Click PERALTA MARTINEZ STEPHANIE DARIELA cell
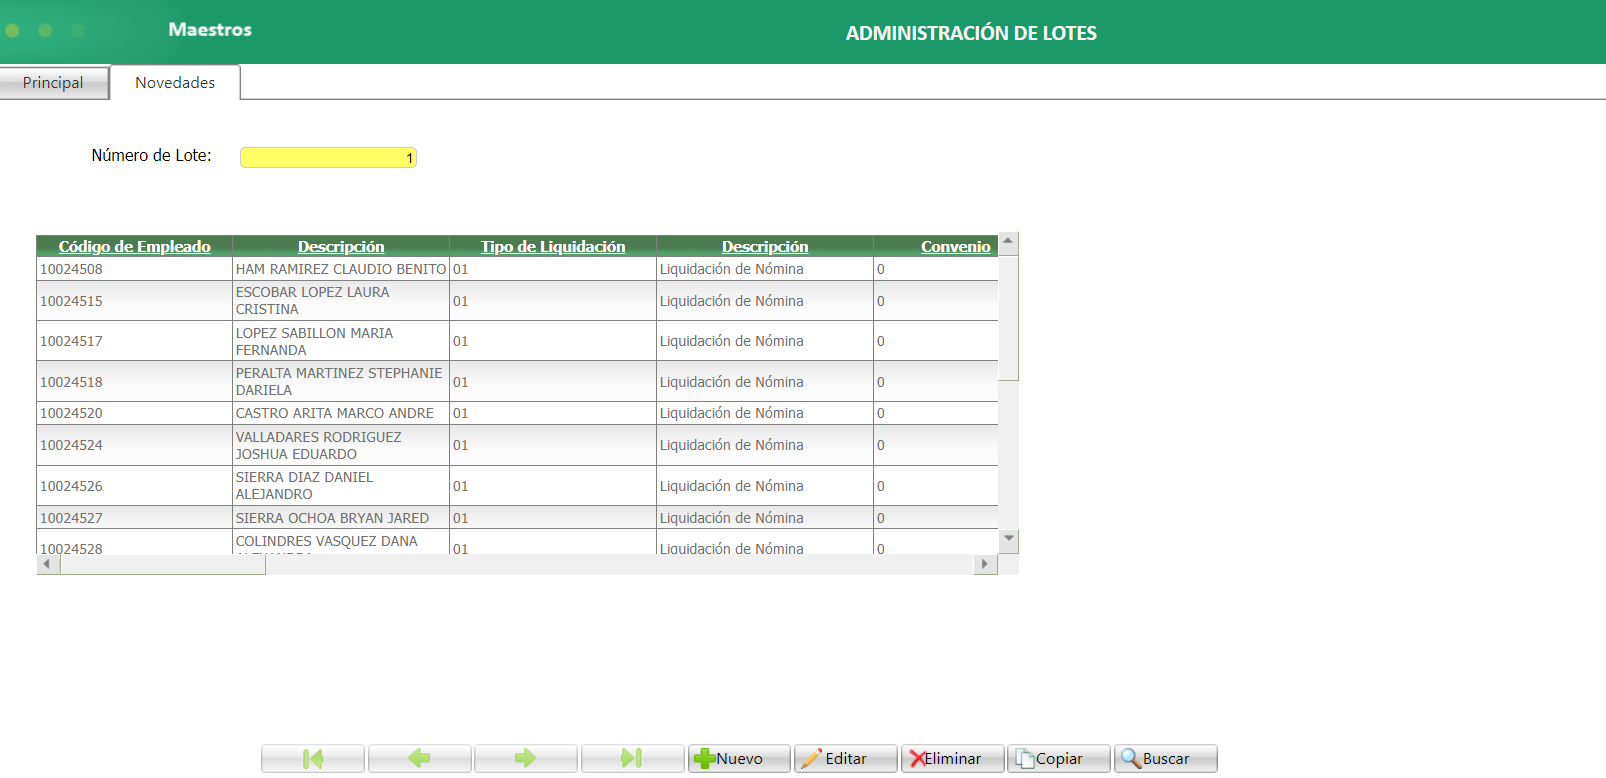Image resolution: width=1606 pixels, height=778 pixels. tap(341, 382)
